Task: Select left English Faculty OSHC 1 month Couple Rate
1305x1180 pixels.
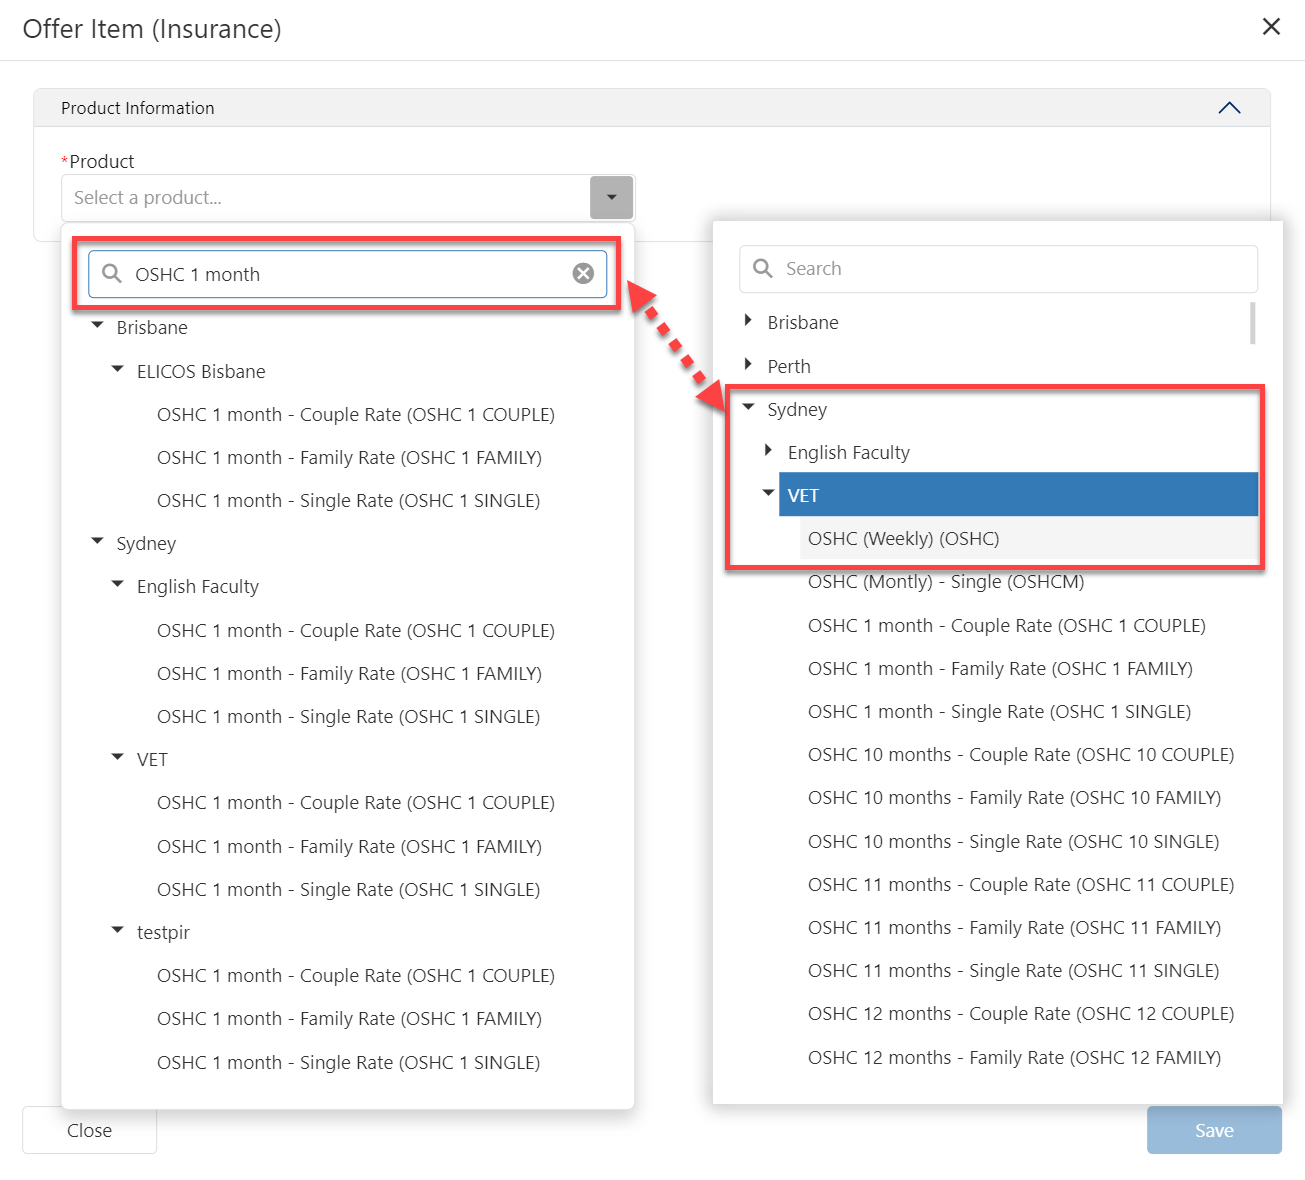Action: (355, 630)
